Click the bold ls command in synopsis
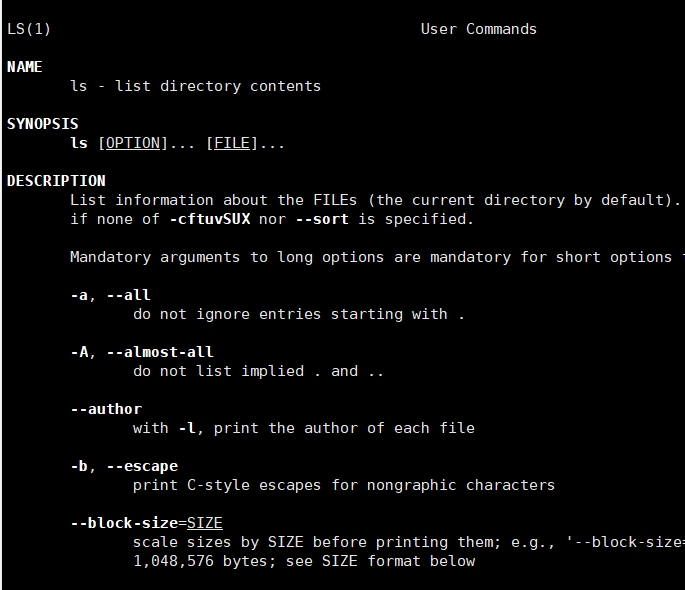Viewport: 685px width, 590px height. coord(79,143)
